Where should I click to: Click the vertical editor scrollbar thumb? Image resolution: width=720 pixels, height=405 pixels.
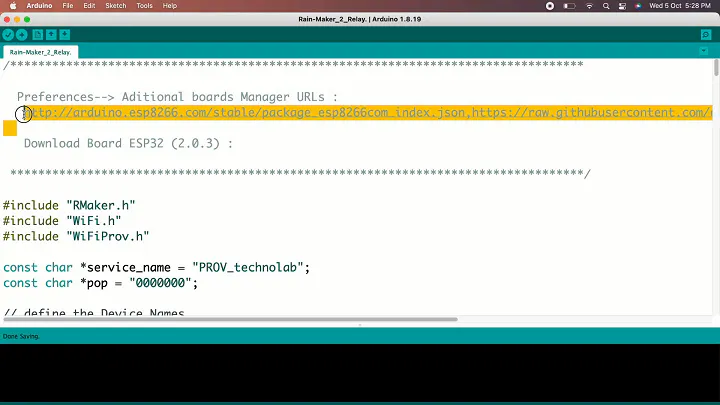pos(716,68)
